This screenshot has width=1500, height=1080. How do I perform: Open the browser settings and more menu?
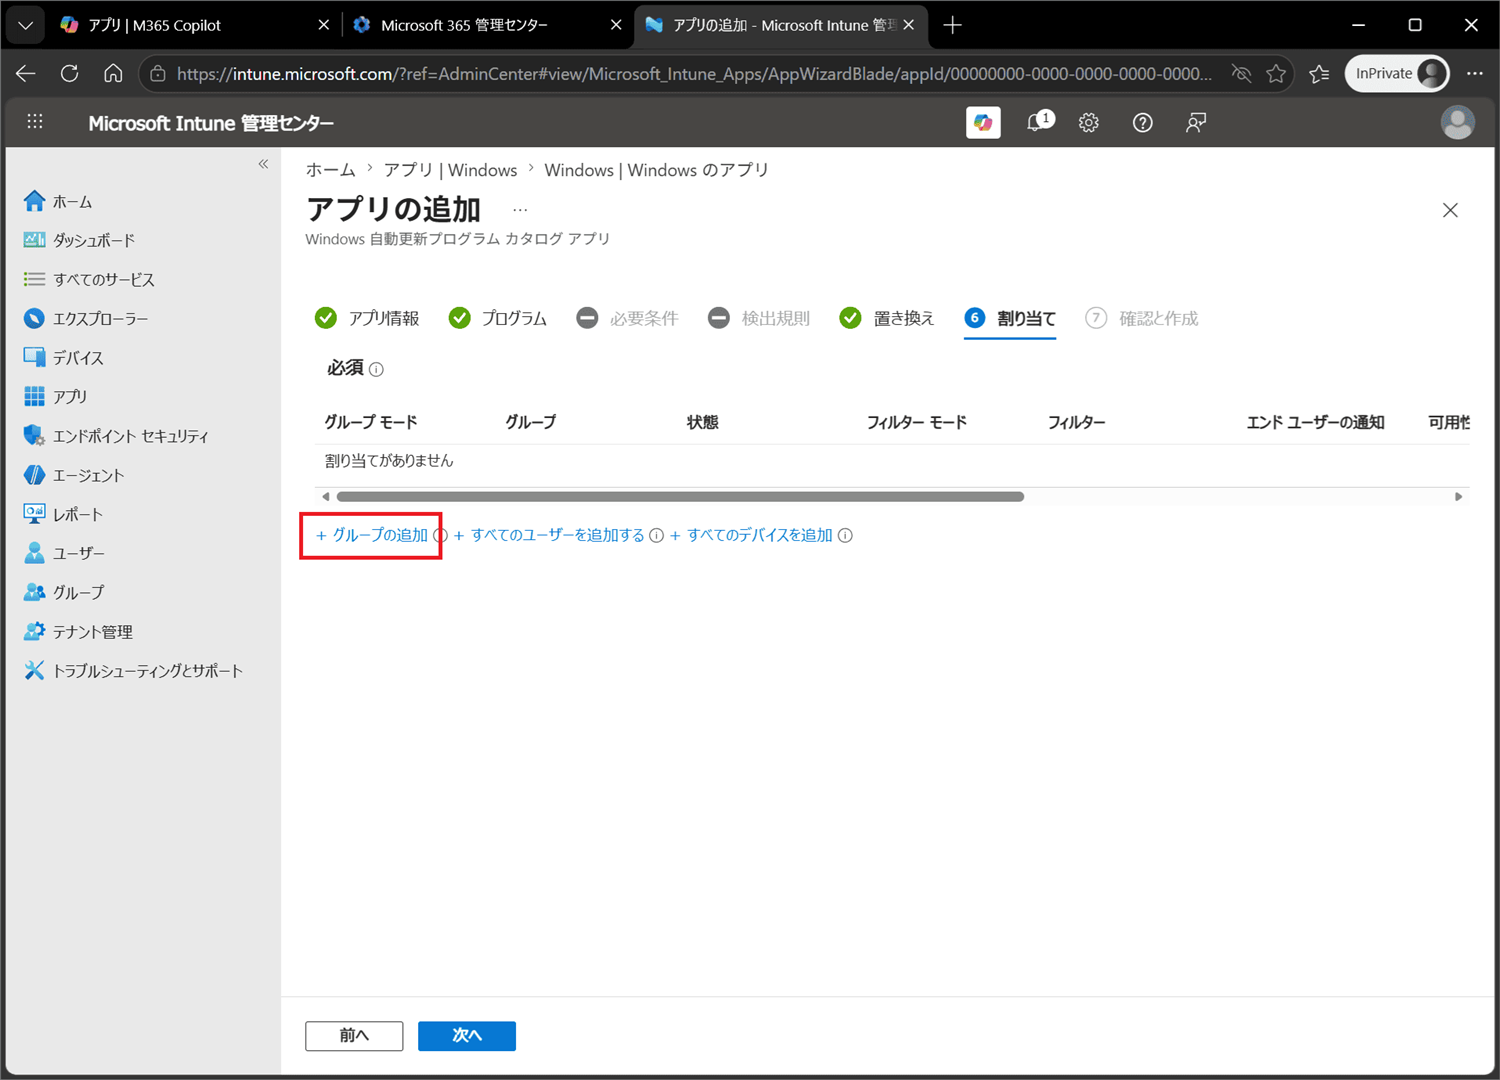click(1475, 73)
